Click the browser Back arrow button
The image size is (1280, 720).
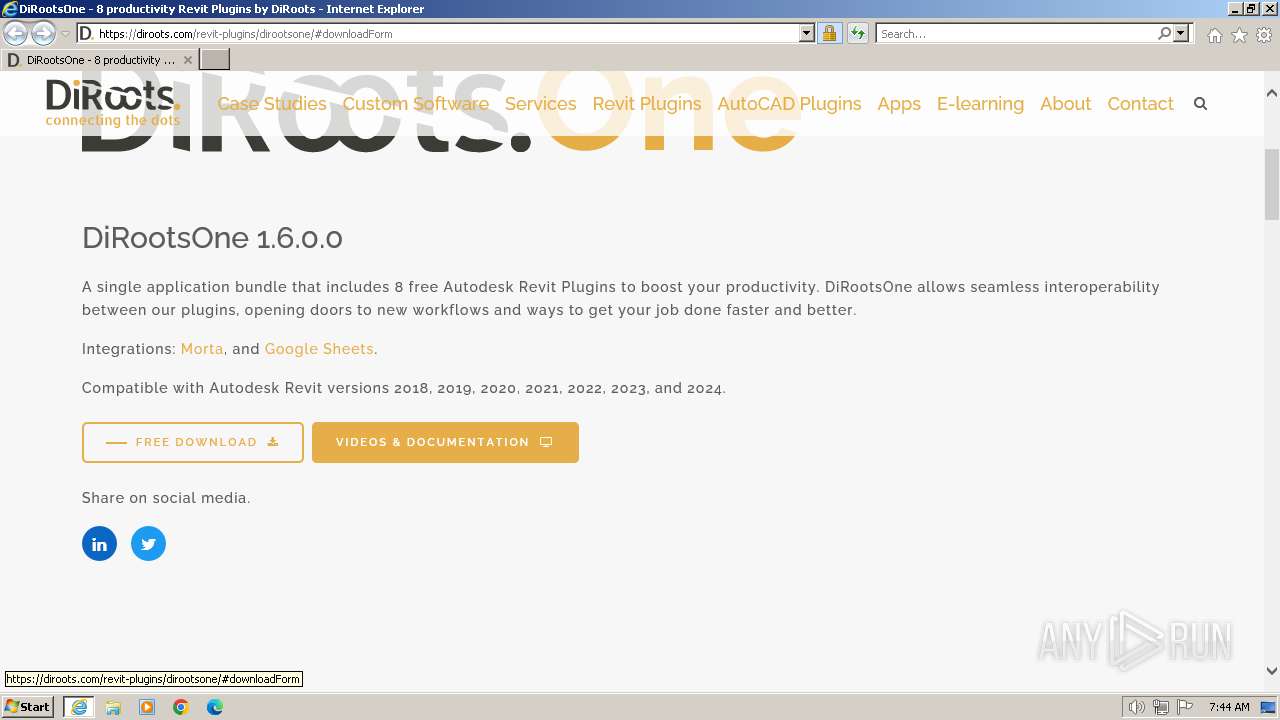tap(16, 33)
